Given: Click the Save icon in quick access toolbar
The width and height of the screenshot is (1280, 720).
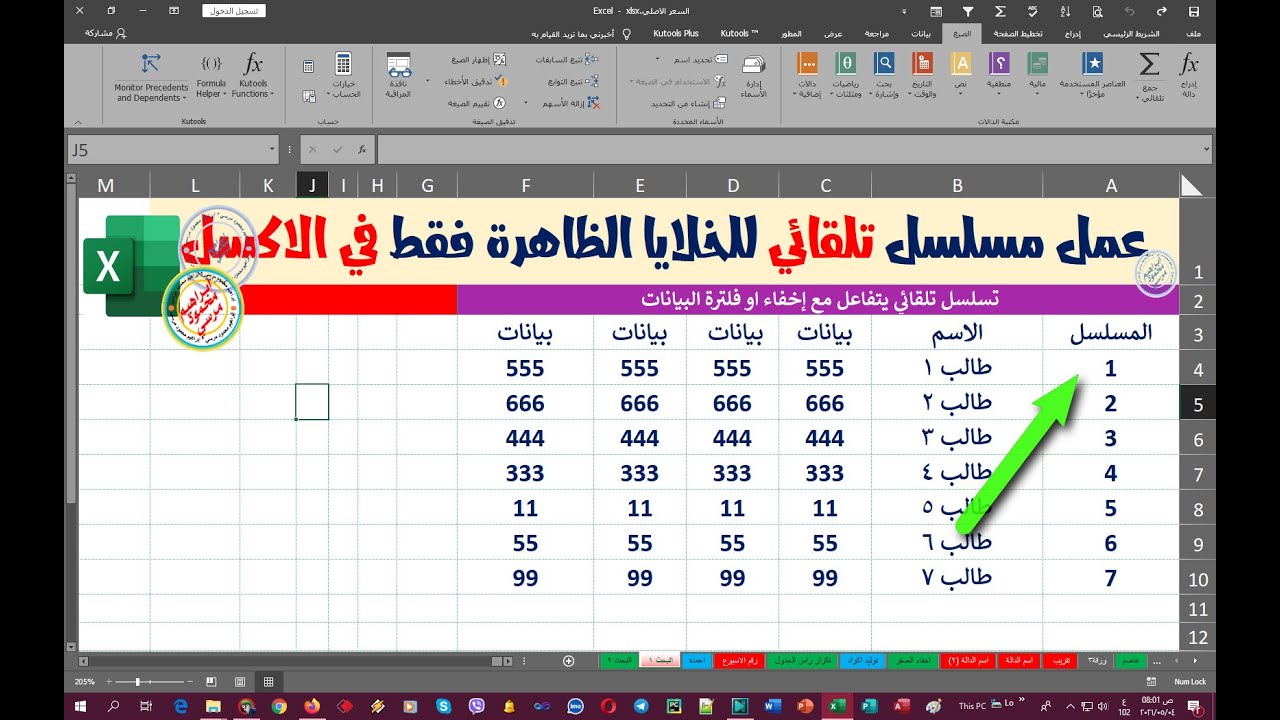Looking at the screenshot, I should pyautogui.click(x=1193, y=11).
